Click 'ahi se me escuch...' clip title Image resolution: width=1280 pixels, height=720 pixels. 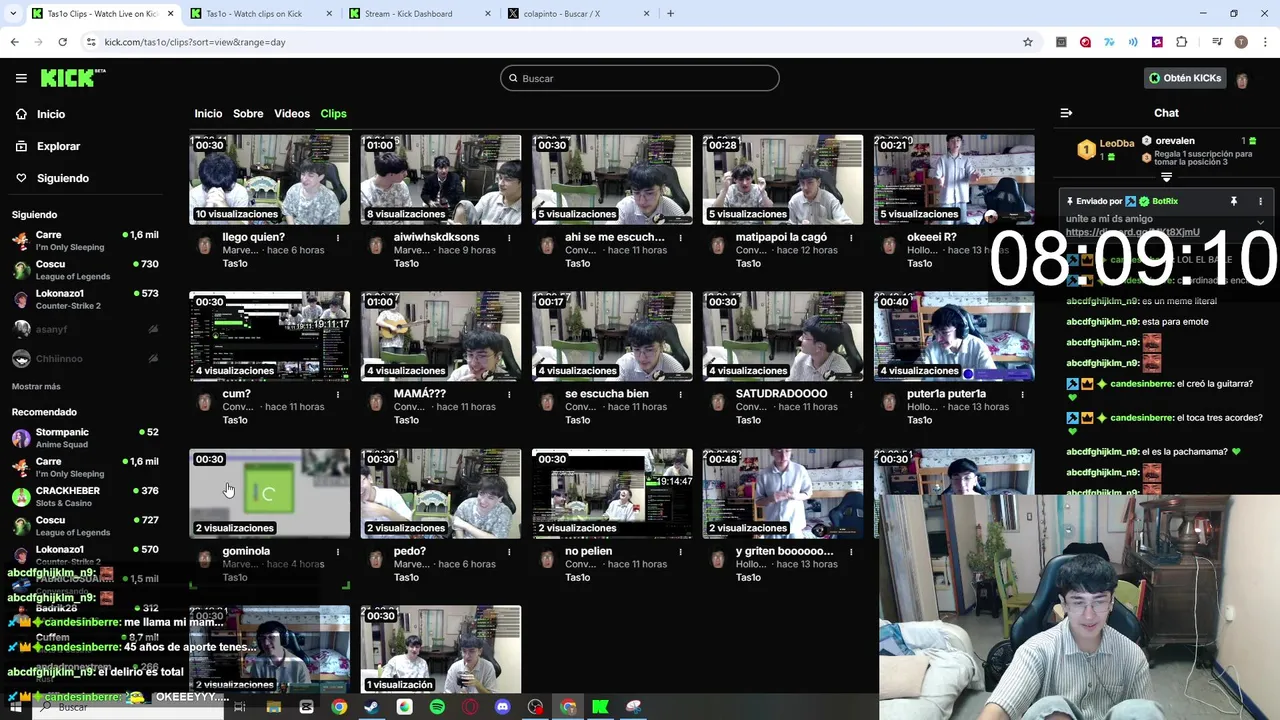[614, 238]
